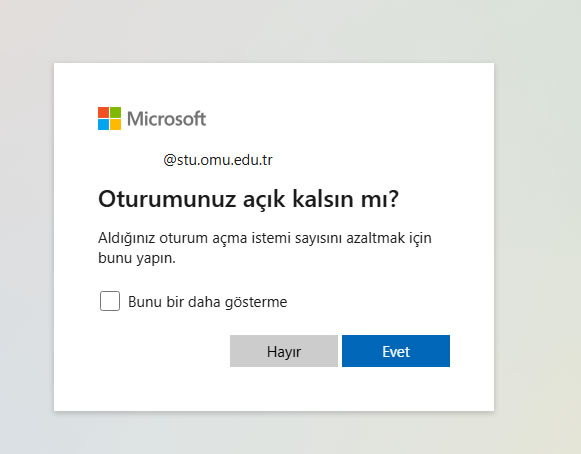This screenshot has width=581, height=454.
Task: Click the green square in Microsoft logo
Action: [x=115, y=113]
